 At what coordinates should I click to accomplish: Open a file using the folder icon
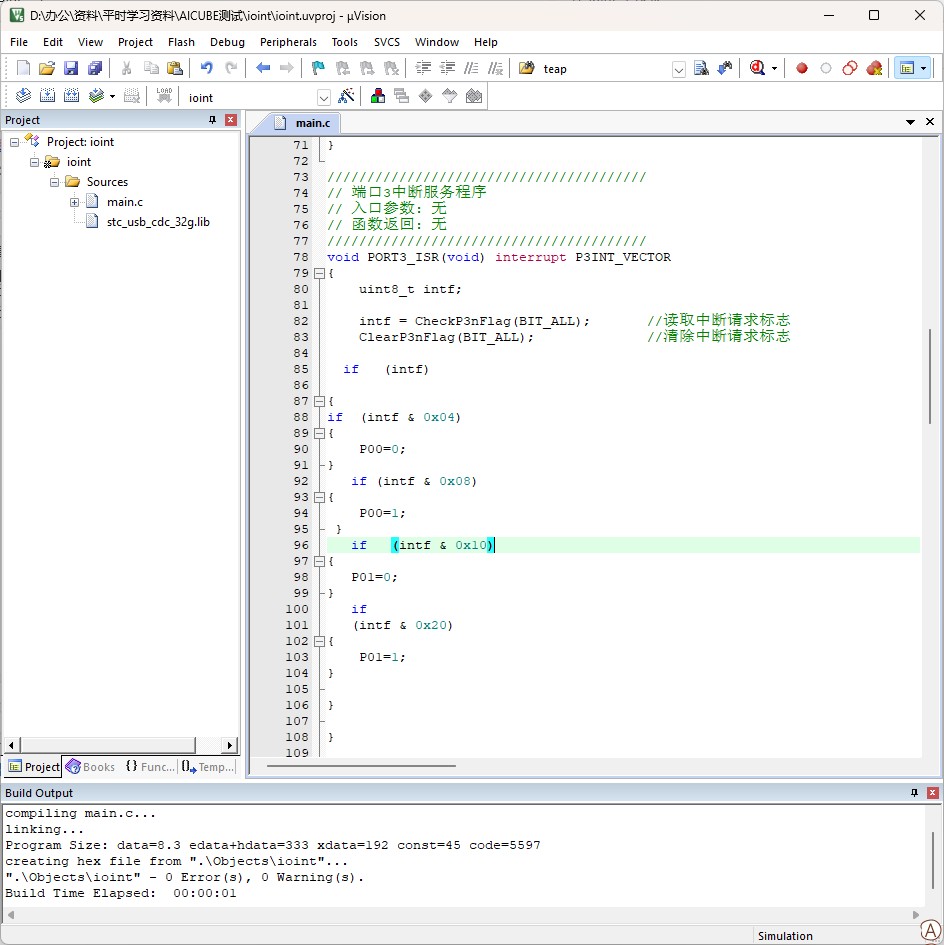47,68
